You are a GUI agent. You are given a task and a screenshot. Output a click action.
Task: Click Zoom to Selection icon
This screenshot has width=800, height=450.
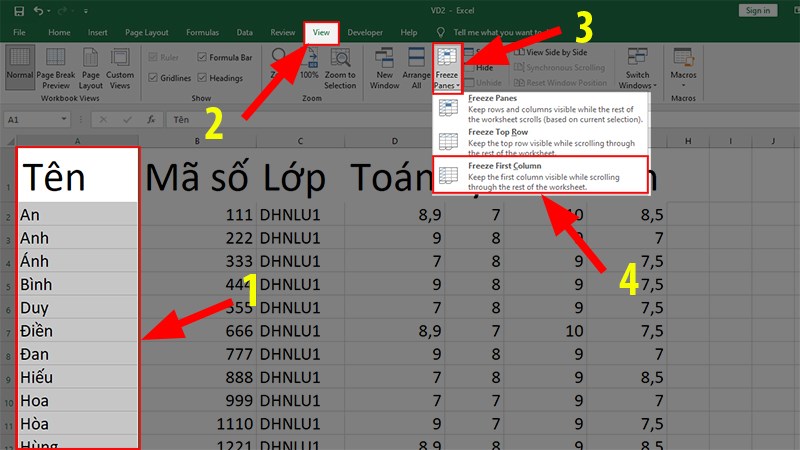pyautogui.click(x=340, y=68)
